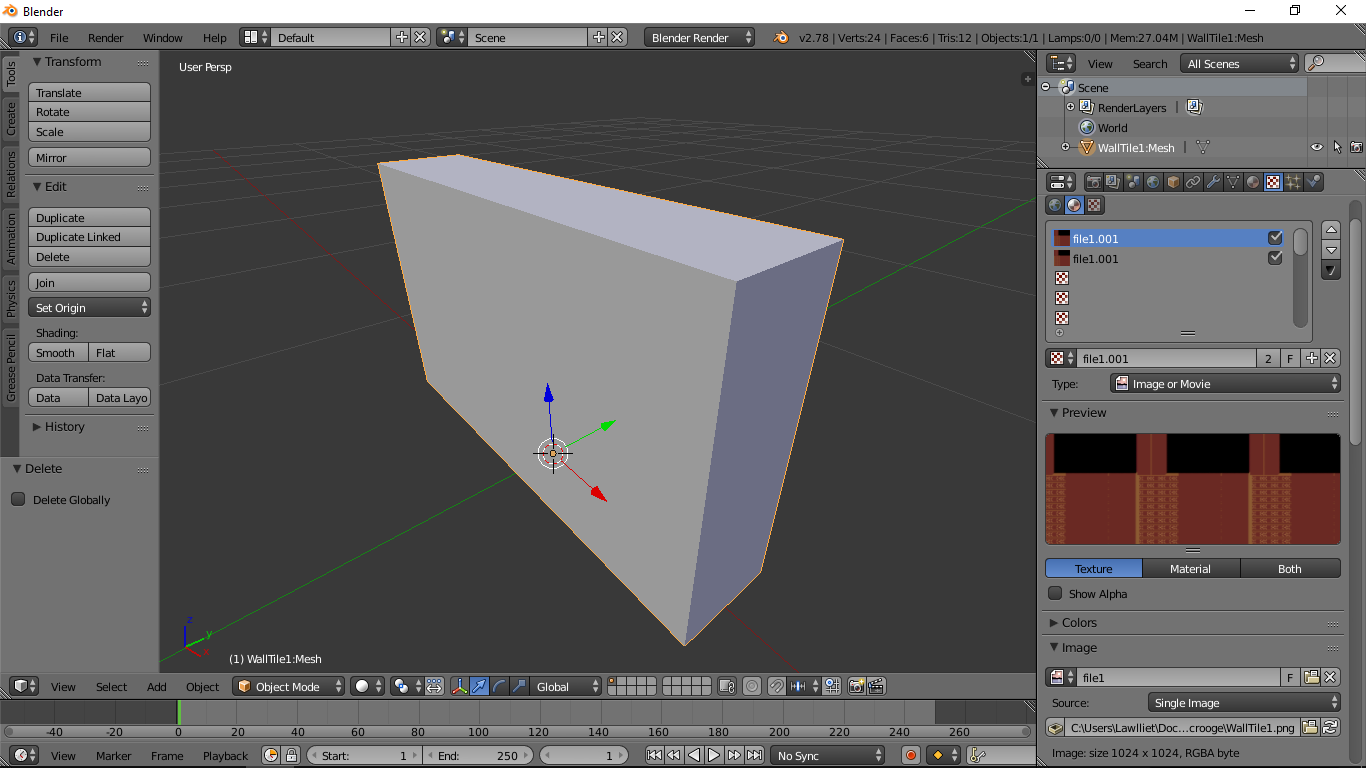Switch to the Create tab in the tool shelf
The image size is (1366, 768).
coord(11,118)
